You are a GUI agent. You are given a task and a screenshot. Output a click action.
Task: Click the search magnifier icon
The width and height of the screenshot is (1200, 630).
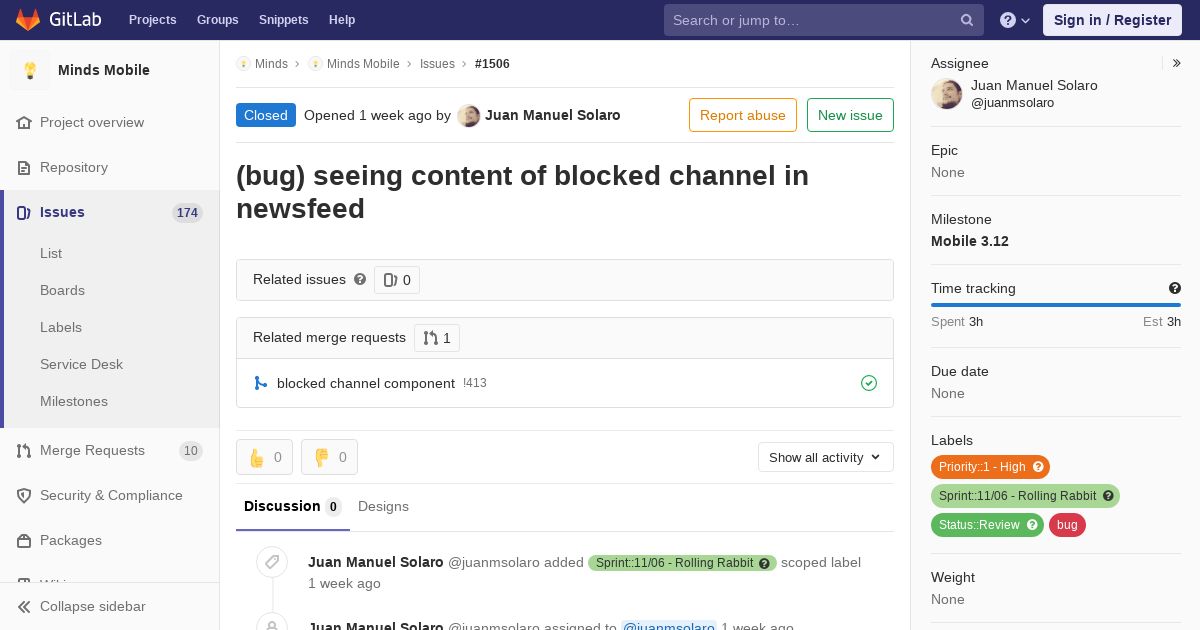967,20
